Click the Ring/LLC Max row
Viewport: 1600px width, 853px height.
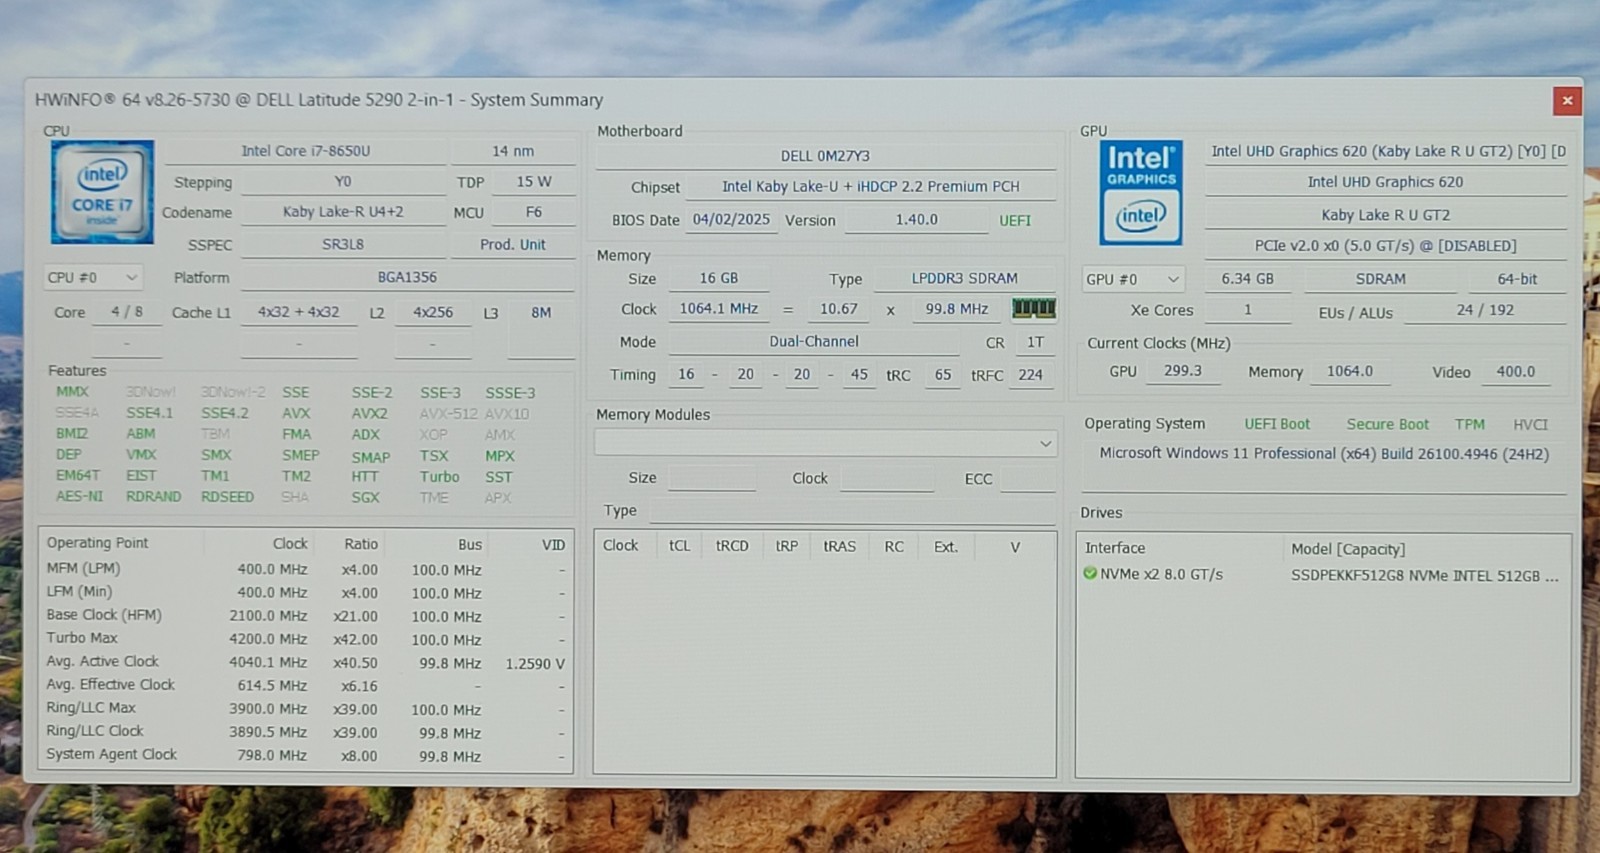(306, 708)
